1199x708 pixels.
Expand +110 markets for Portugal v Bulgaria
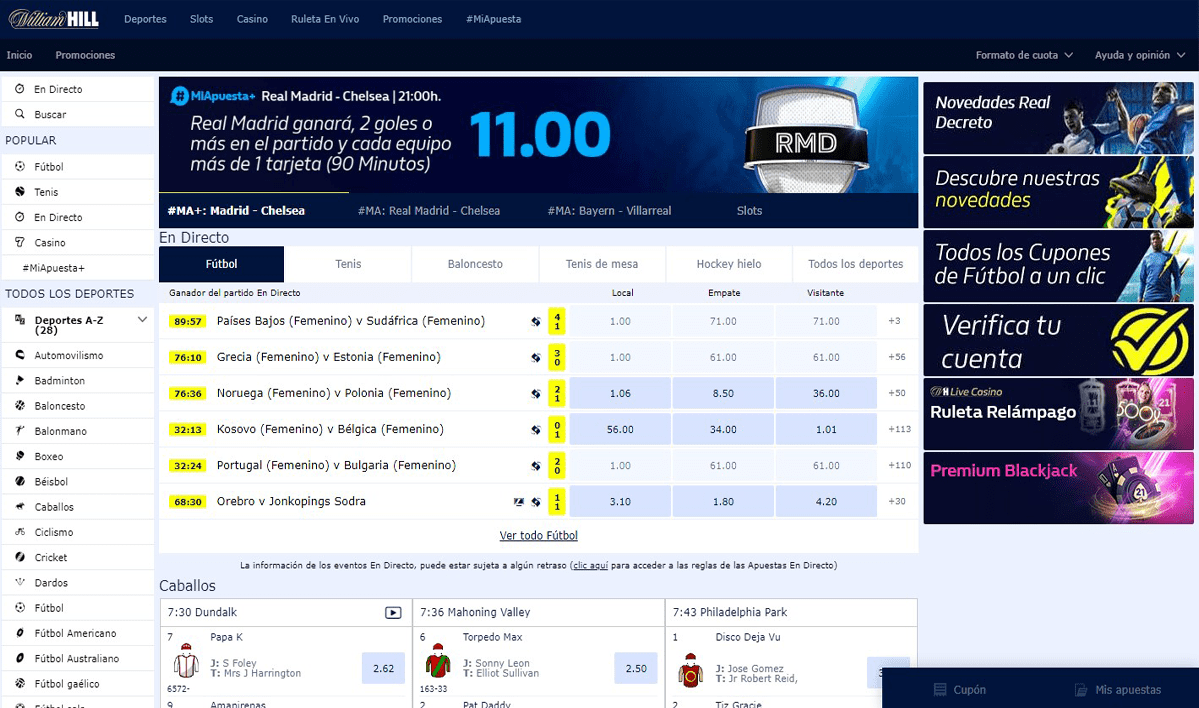coord(899,465)
